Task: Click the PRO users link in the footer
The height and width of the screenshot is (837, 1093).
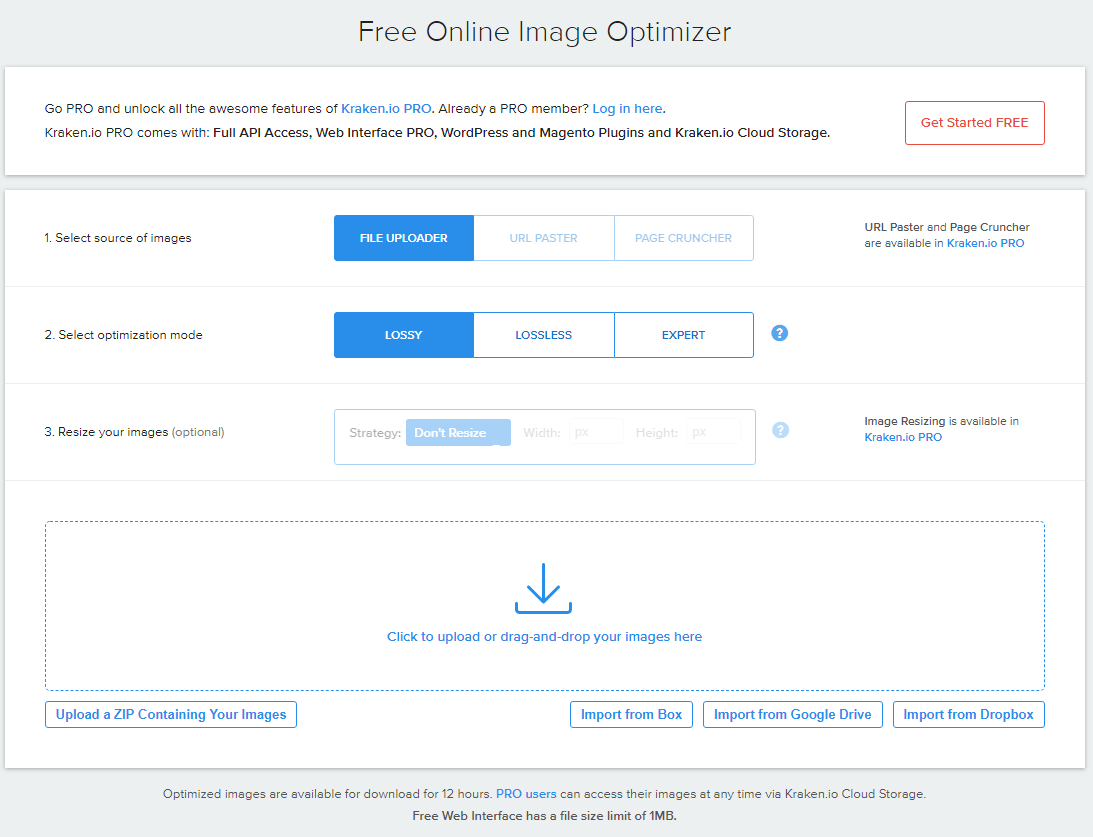Action: coord(525,793)
